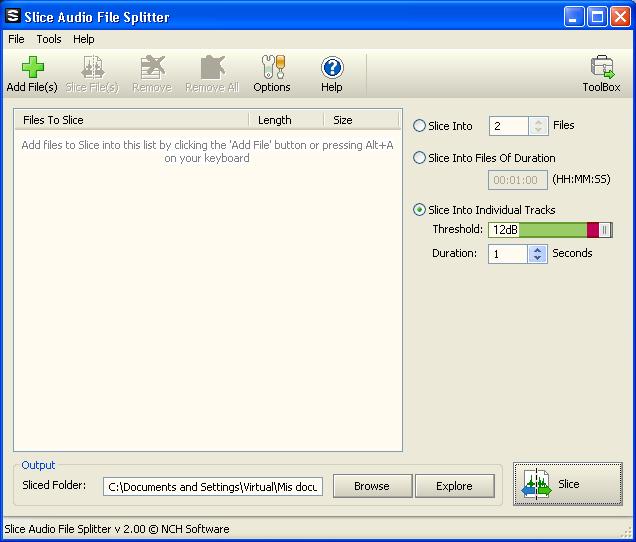This screenshot has width=636, height=542.
Task: Click the Browse button
Action: [x=372, y=486]
